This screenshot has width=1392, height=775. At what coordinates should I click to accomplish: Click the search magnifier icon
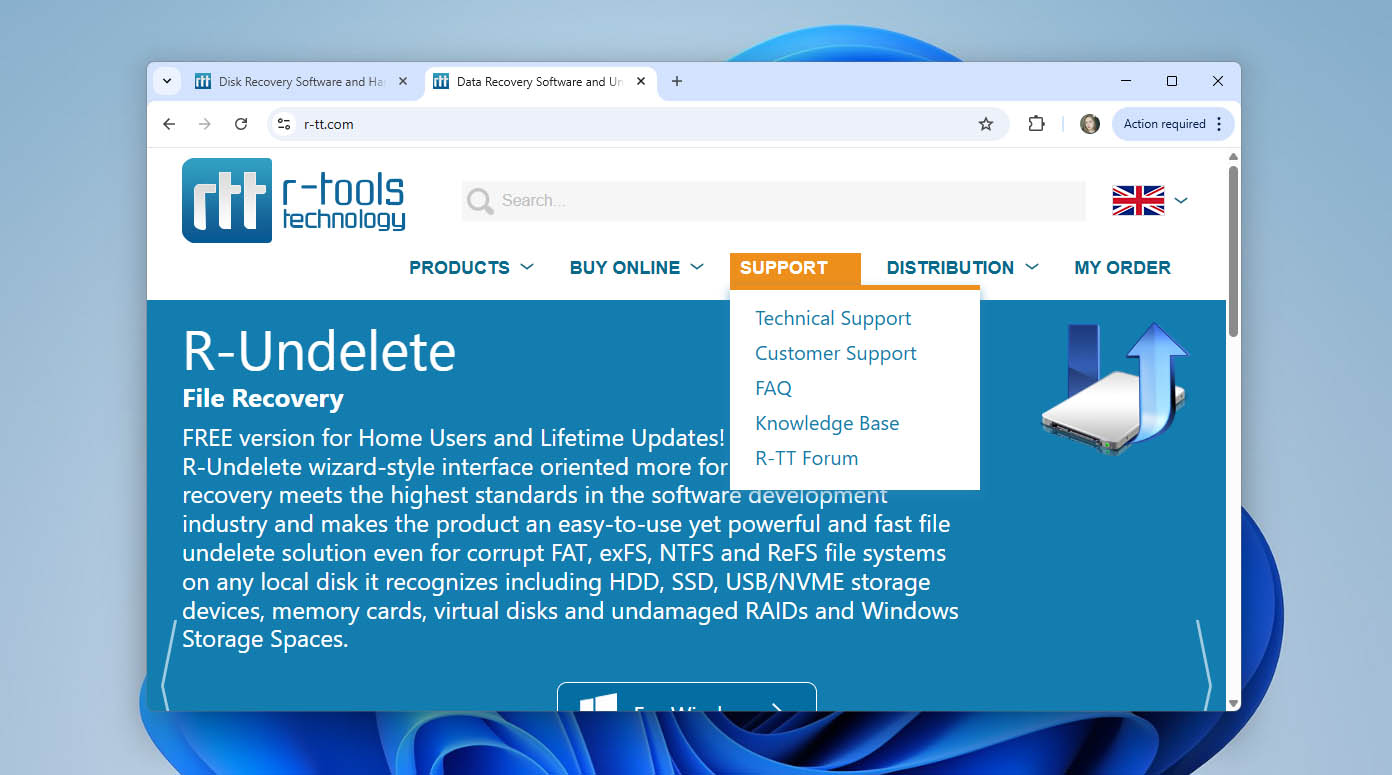(x=479, y=200)
